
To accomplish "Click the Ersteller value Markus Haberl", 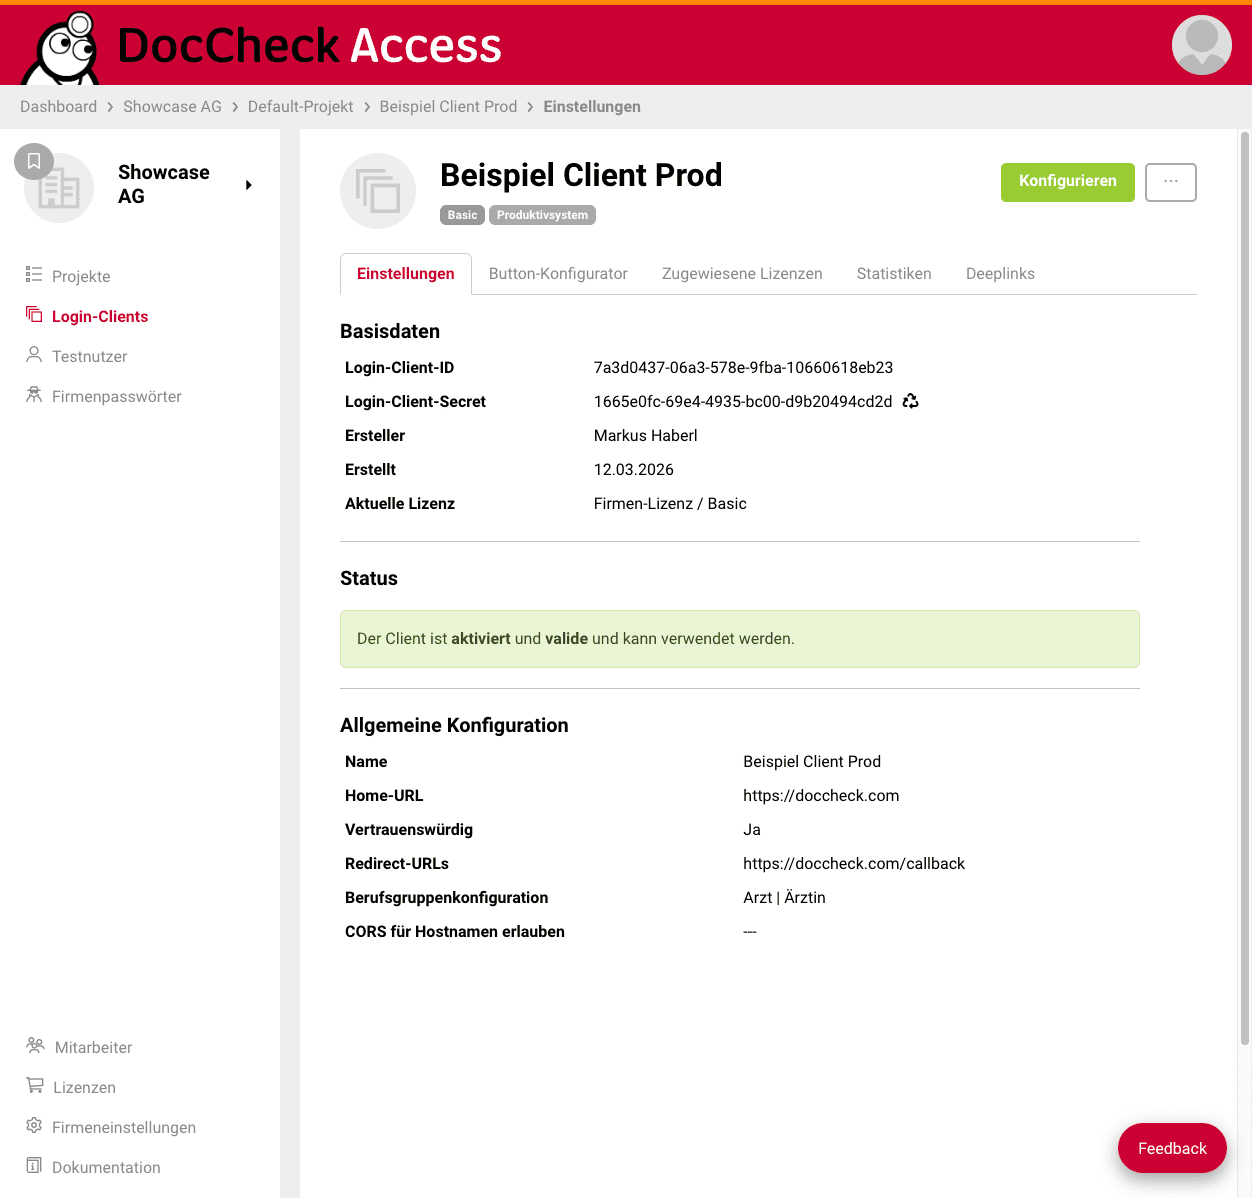I will pos(646,436).
